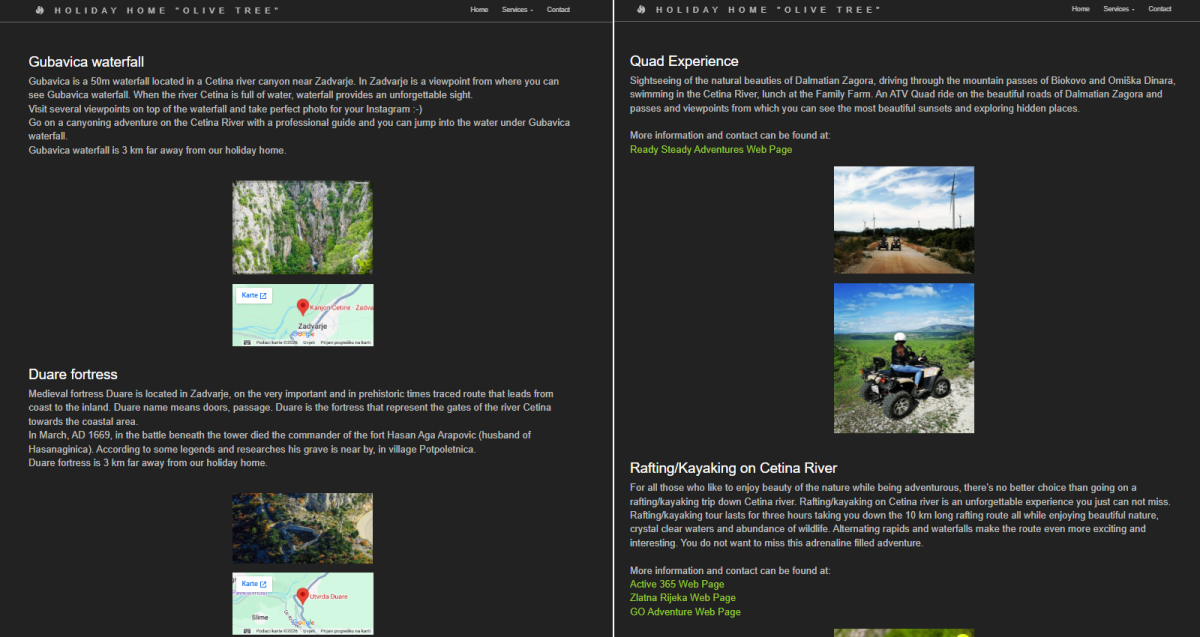The width and height of the screenshot is (1200, 637).
Task: Expand the Services dropdown in the right page
Action: click(1118, 10)
